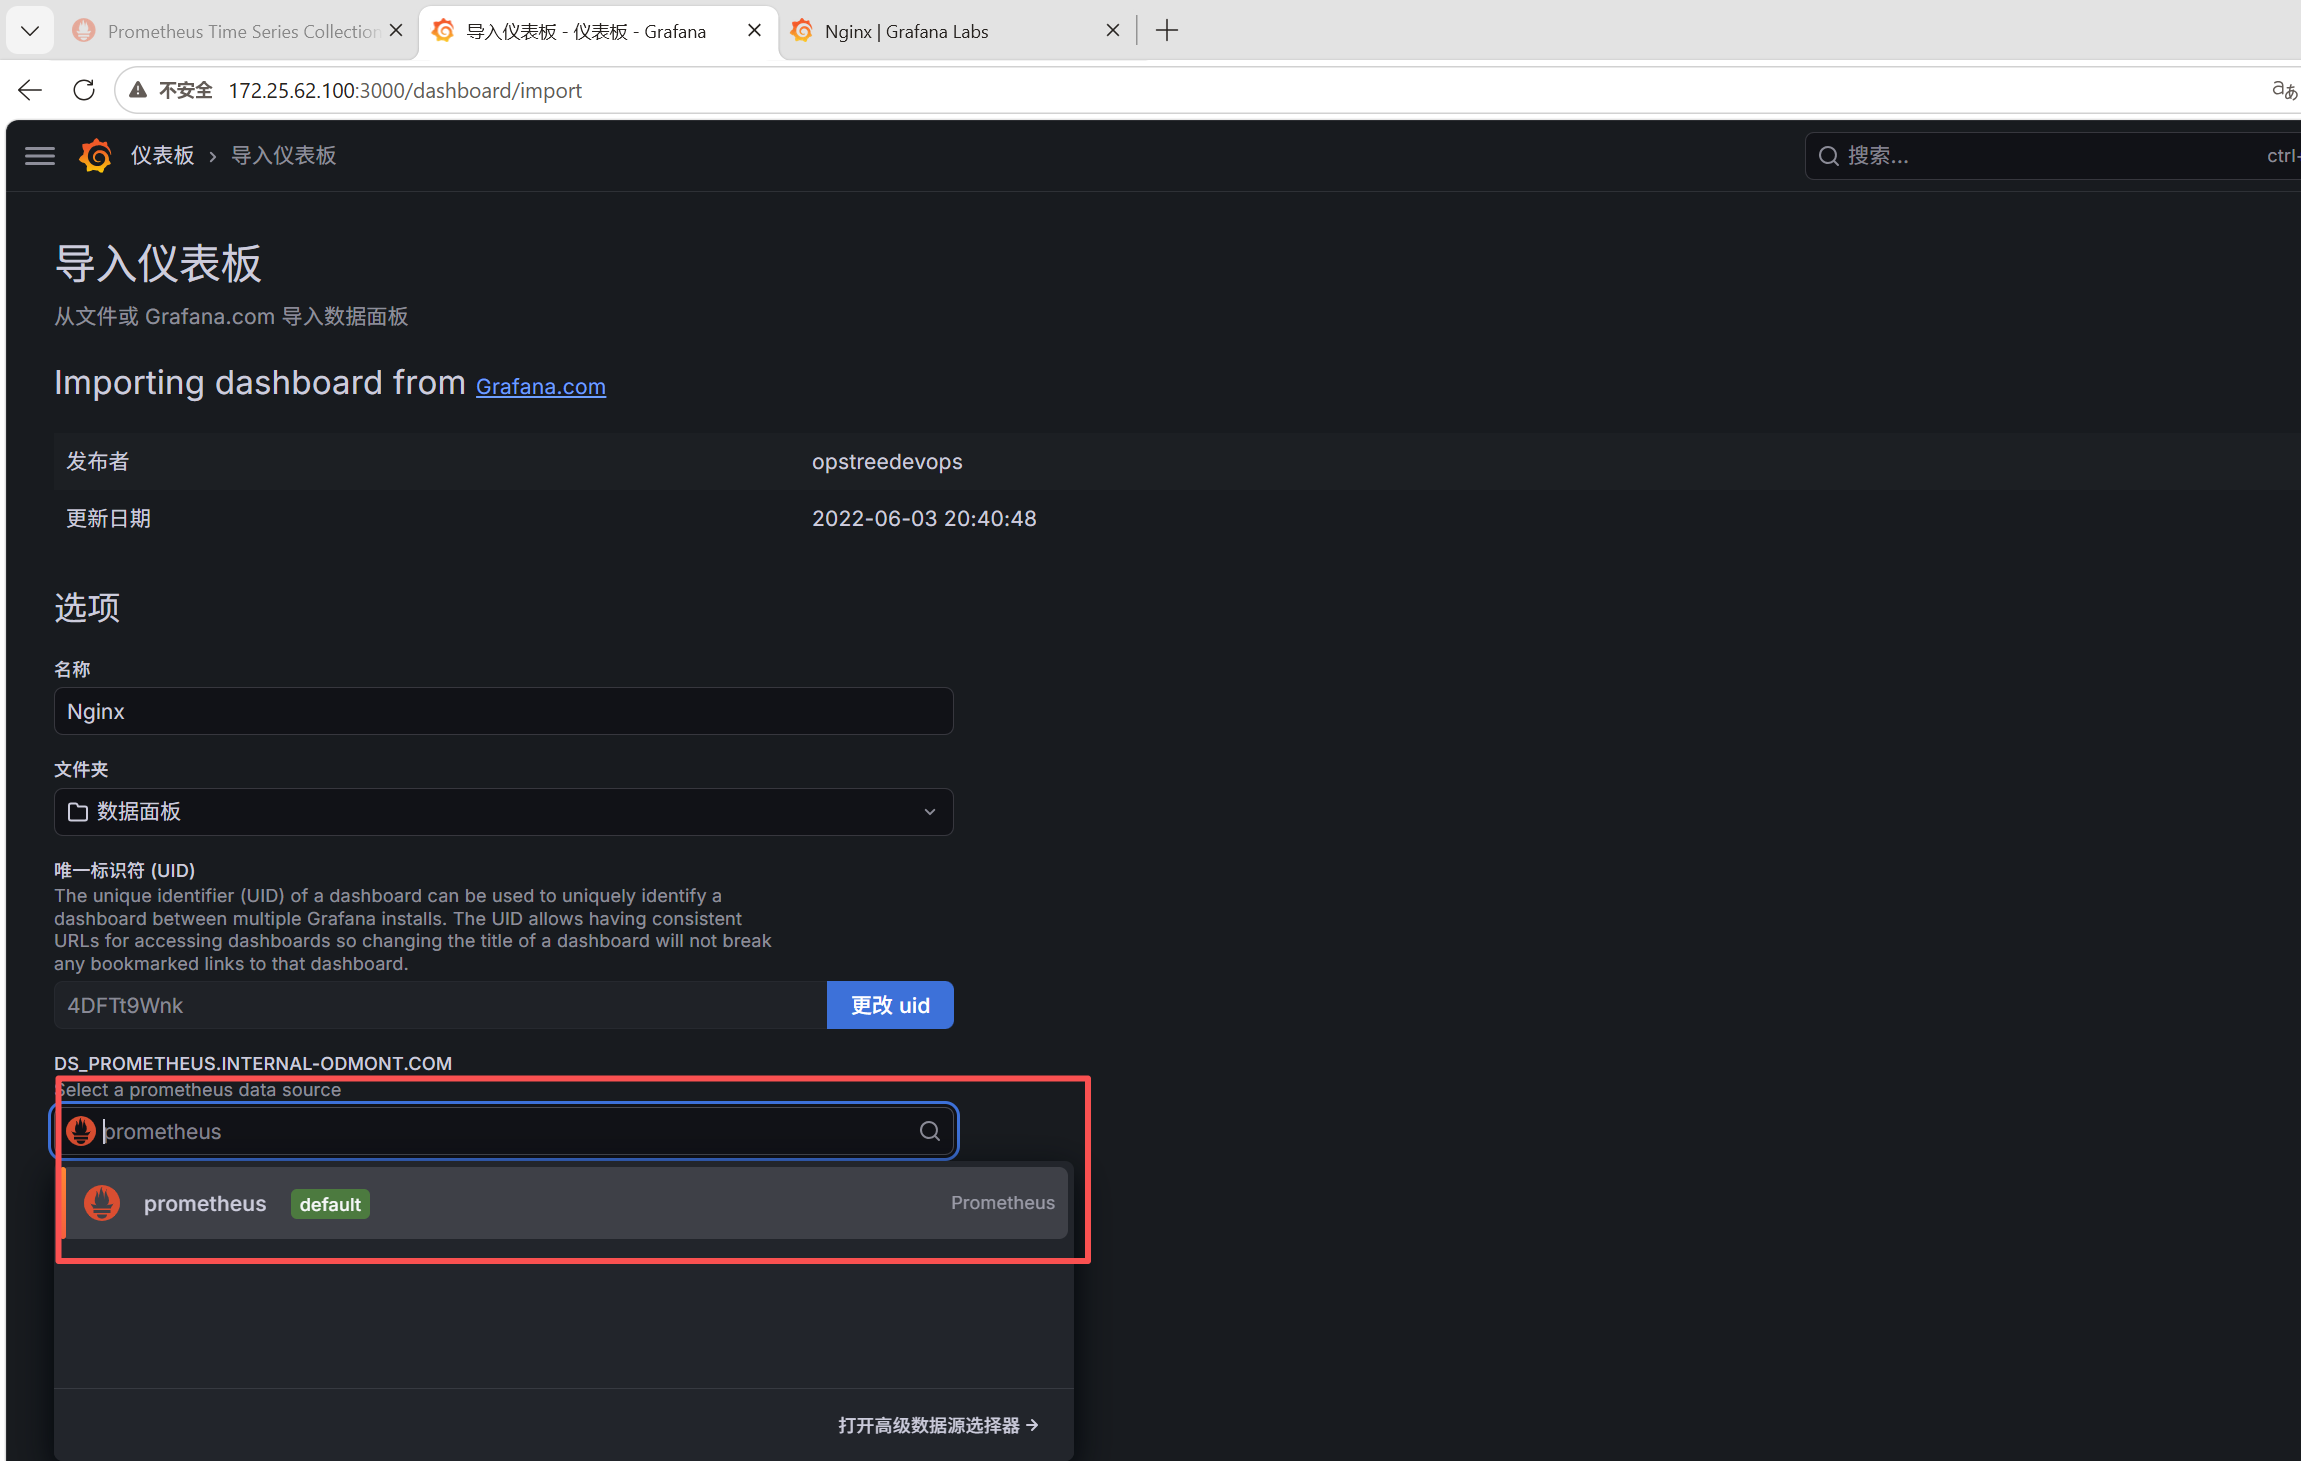
Task: Open the browser tab list chevron
Action: click(30, 31)
